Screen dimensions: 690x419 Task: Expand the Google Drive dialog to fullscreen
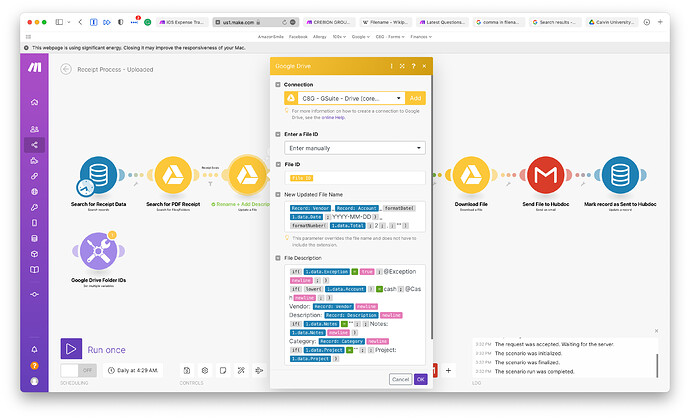[x=402, y=66]
